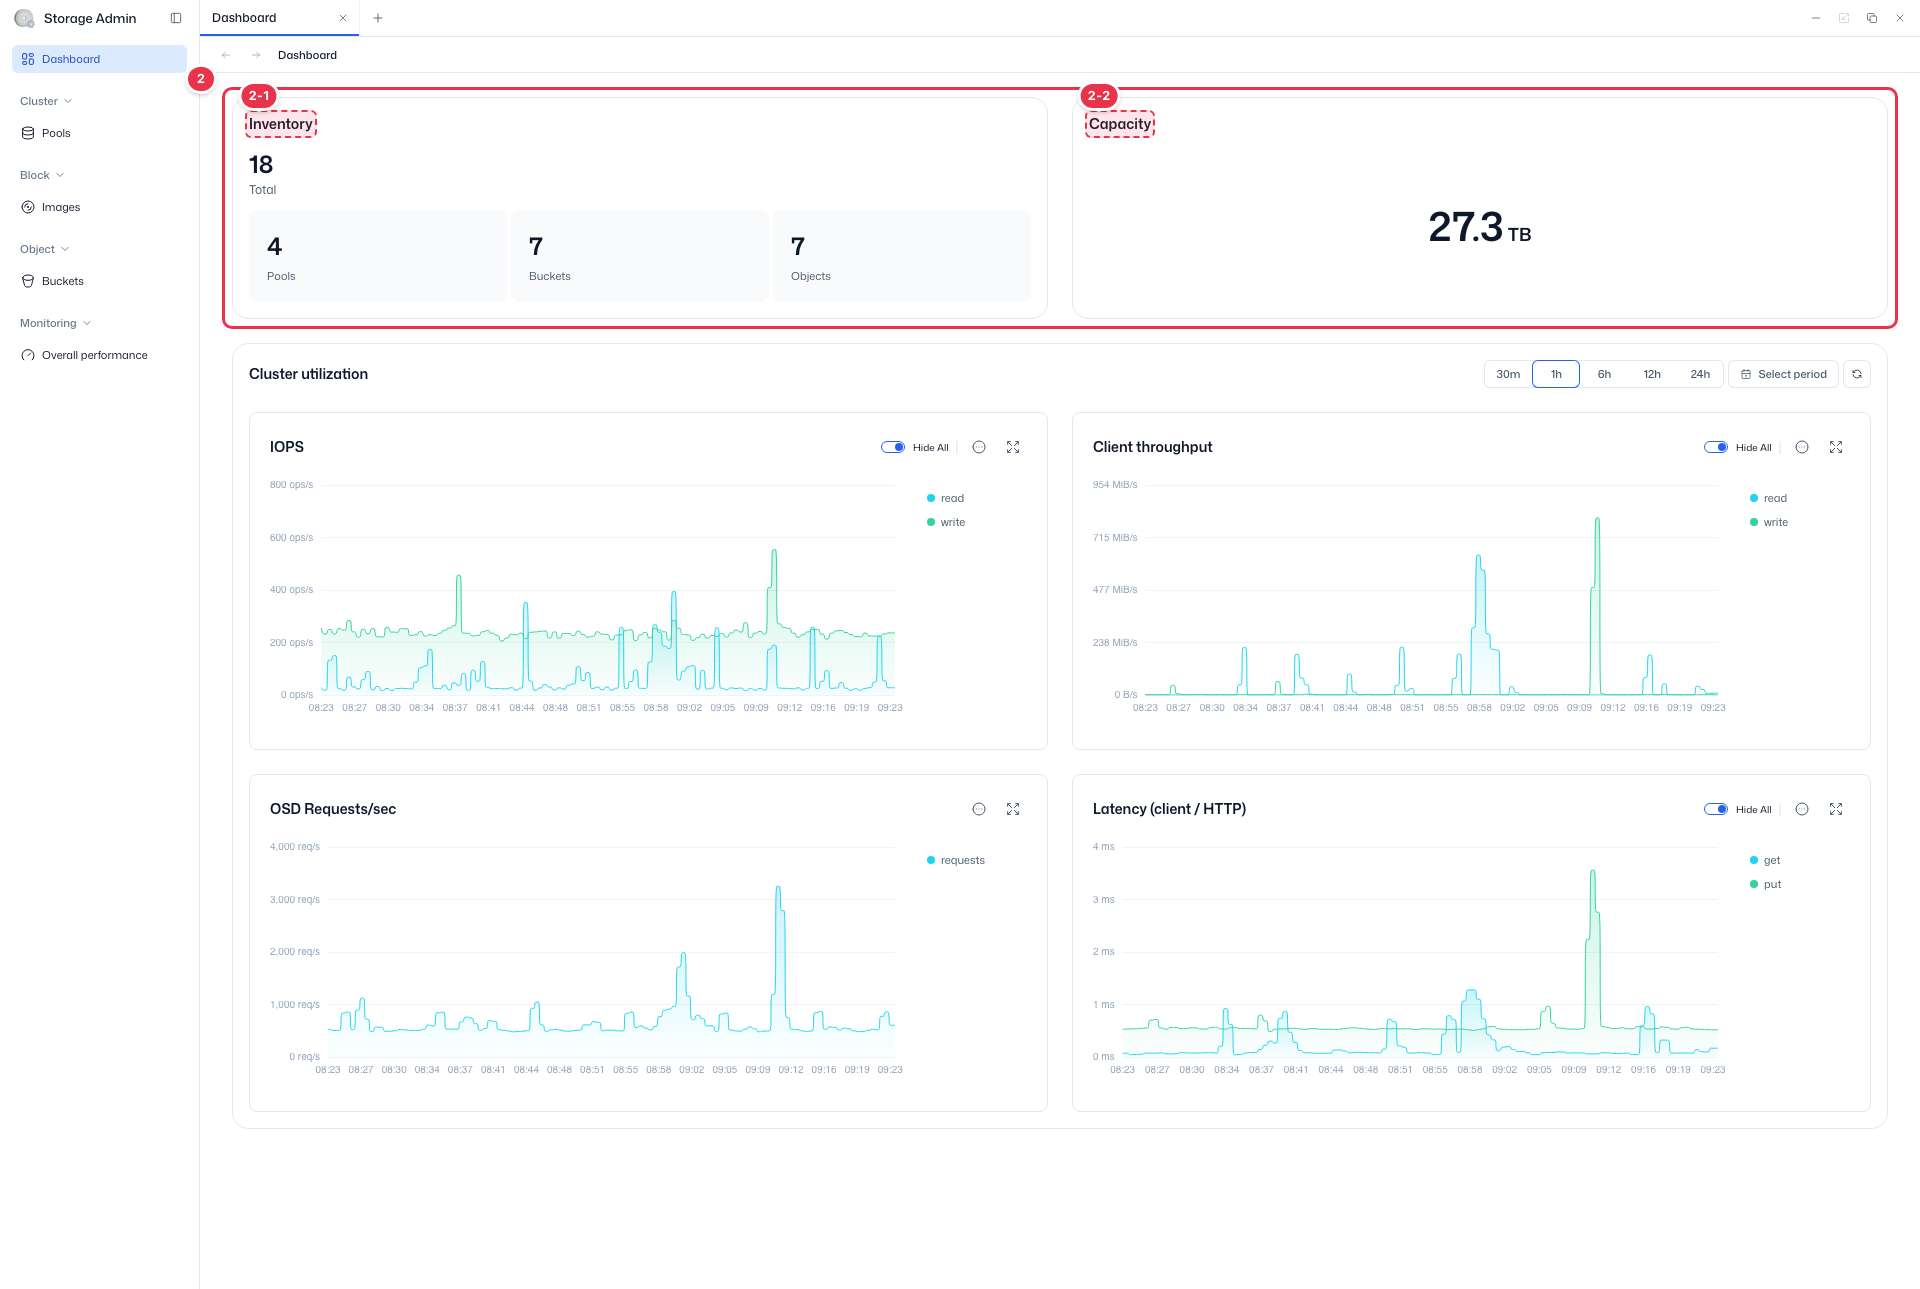Select the 30m time range
Image resolution: width=1920 pixels, height=1289 pixels.
1508,374
